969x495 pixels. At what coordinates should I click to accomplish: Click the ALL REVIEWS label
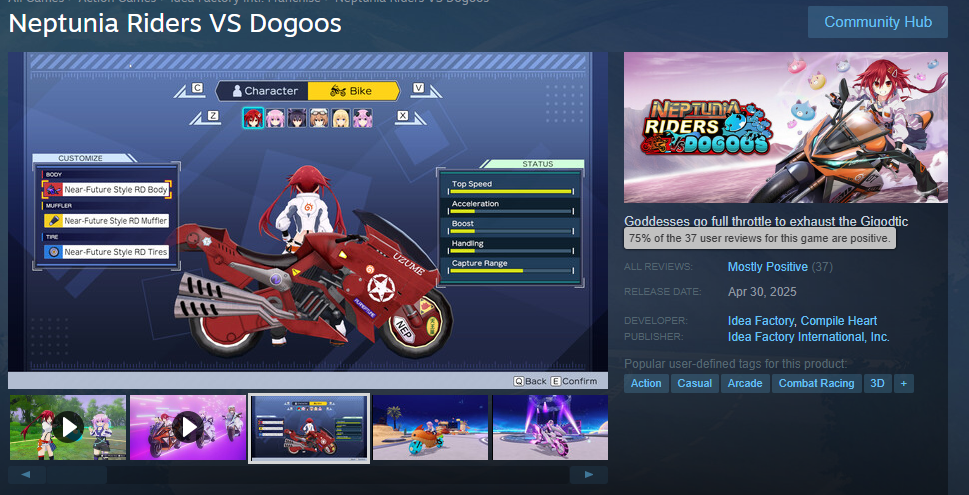(659, 267)
